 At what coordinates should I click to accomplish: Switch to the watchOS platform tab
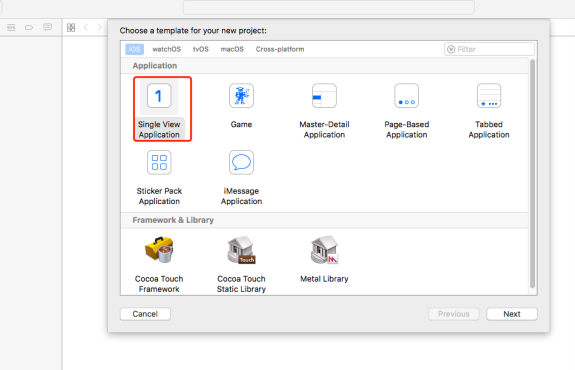pyautogui.click(x=166, y=49)
